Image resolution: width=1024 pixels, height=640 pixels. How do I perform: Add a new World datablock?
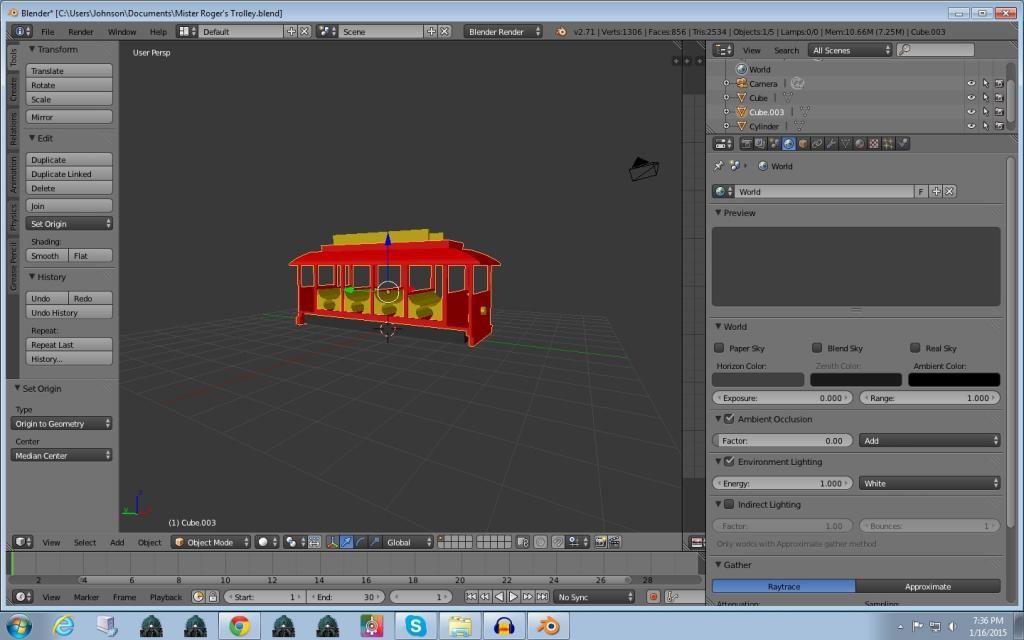click(936, 191)
